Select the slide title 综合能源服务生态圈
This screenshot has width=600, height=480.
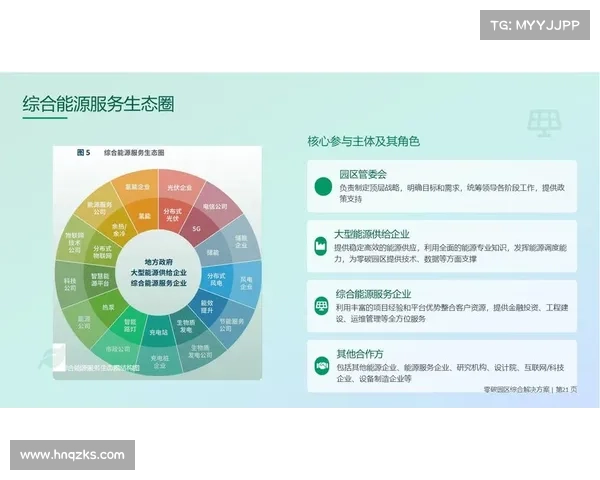(98, 104)
